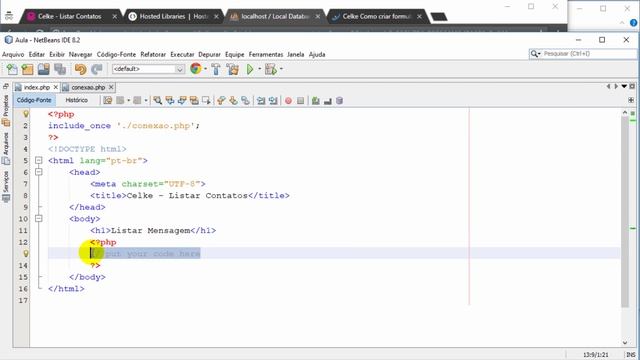
Task: Click the New File toolbar icon
Action: pyautogui.click(x=12, y=69)
